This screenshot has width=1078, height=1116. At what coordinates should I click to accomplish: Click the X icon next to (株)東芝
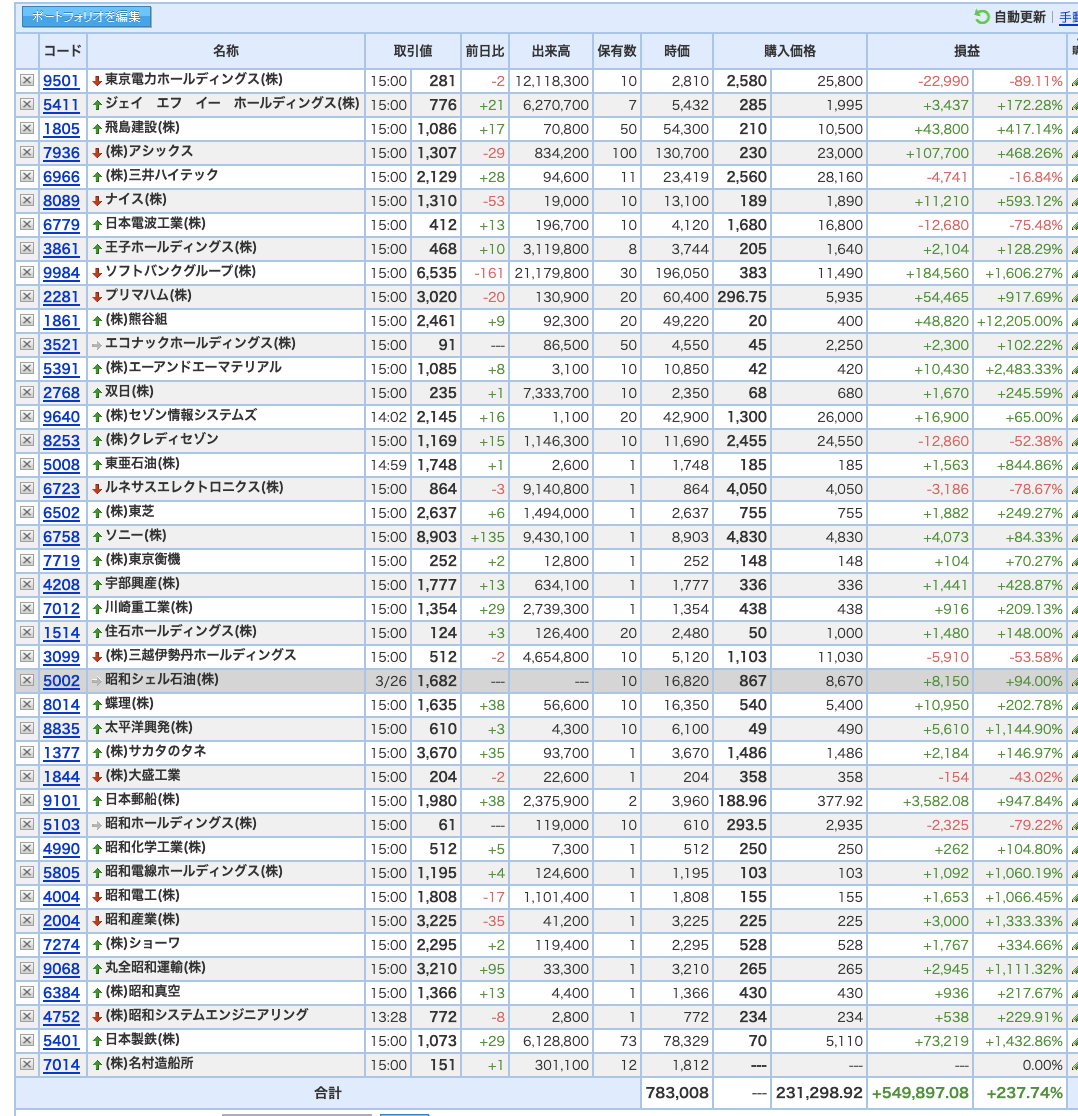coord(26,512)
